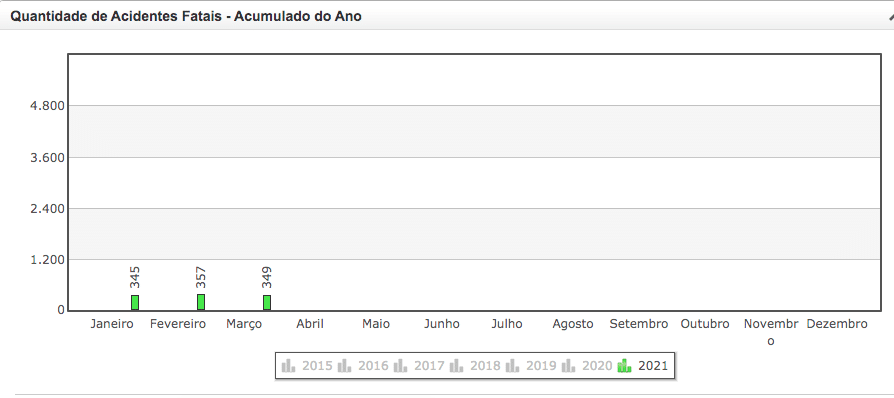Enable the 2020 series label in legend
894x398 pixels.
click(x=597, y=366)
